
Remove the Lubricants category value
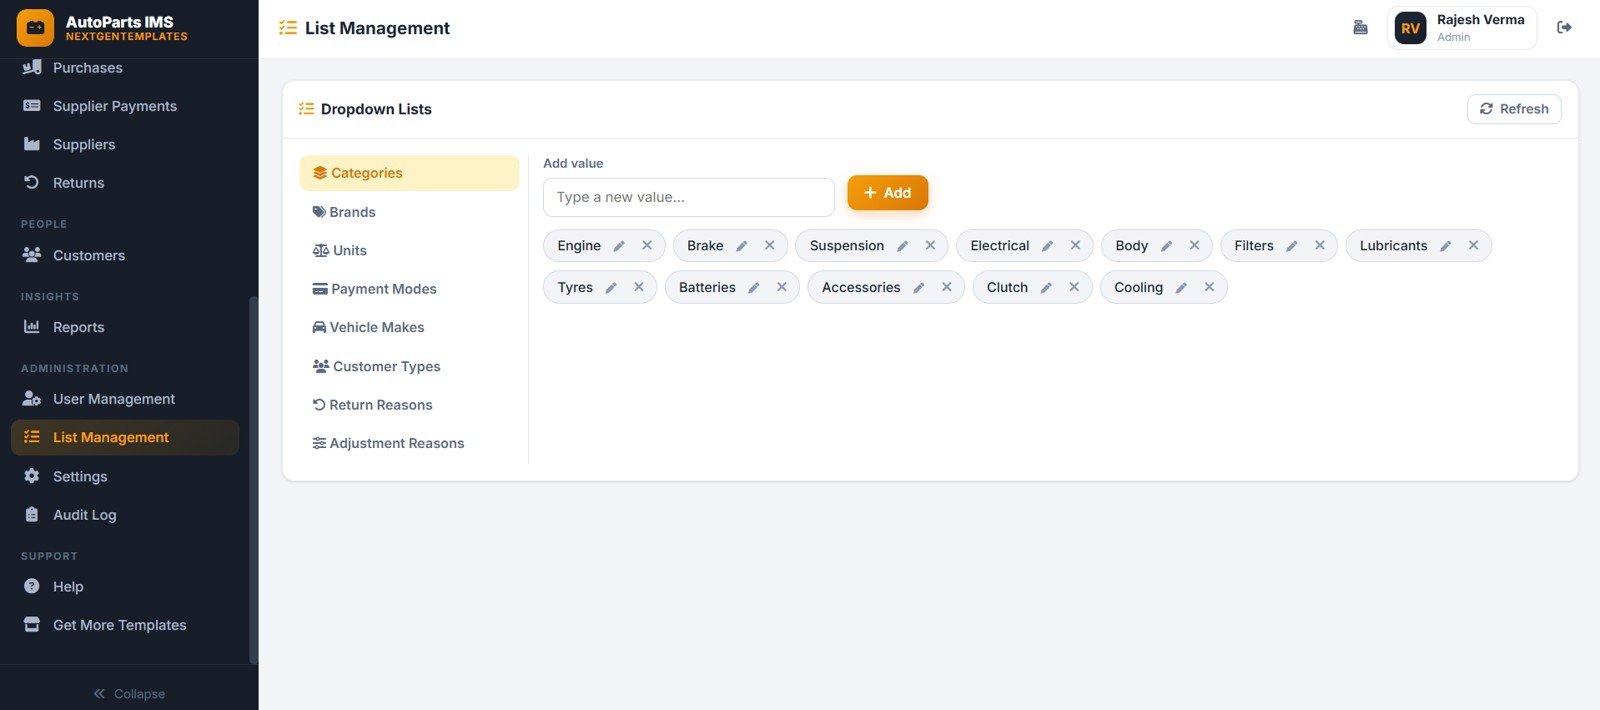[1473, 246]
